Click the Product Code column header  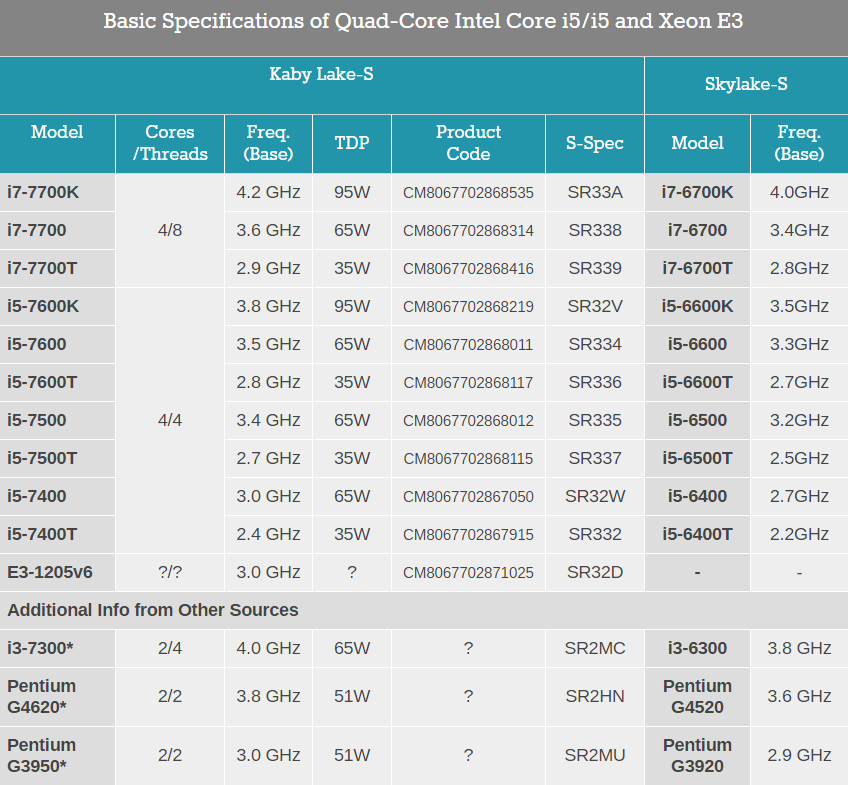pyautogui.click(x=468, y=144)
